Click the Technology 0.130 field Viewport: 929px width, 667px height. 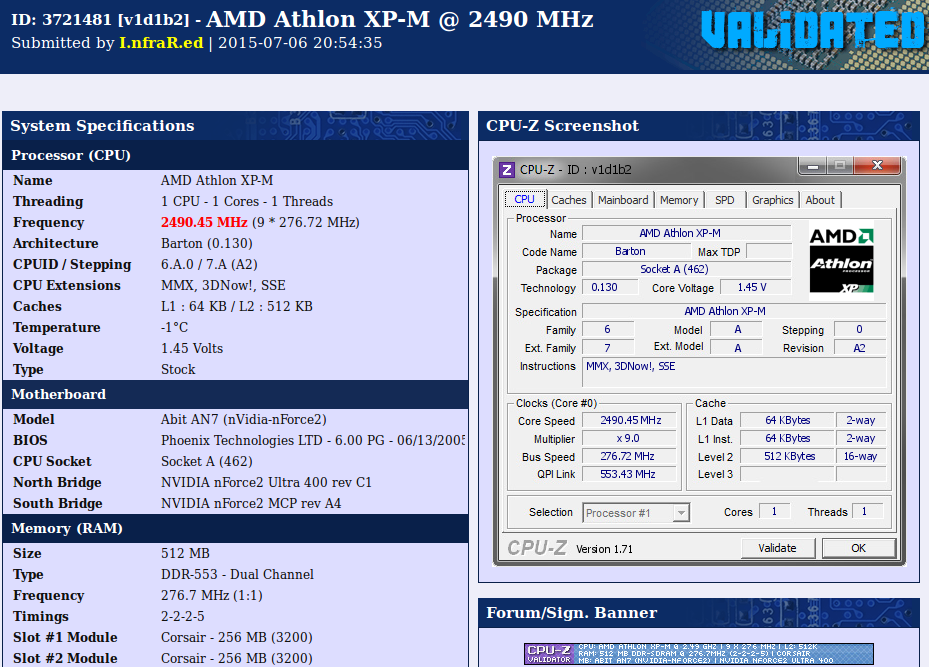point(610,287)
